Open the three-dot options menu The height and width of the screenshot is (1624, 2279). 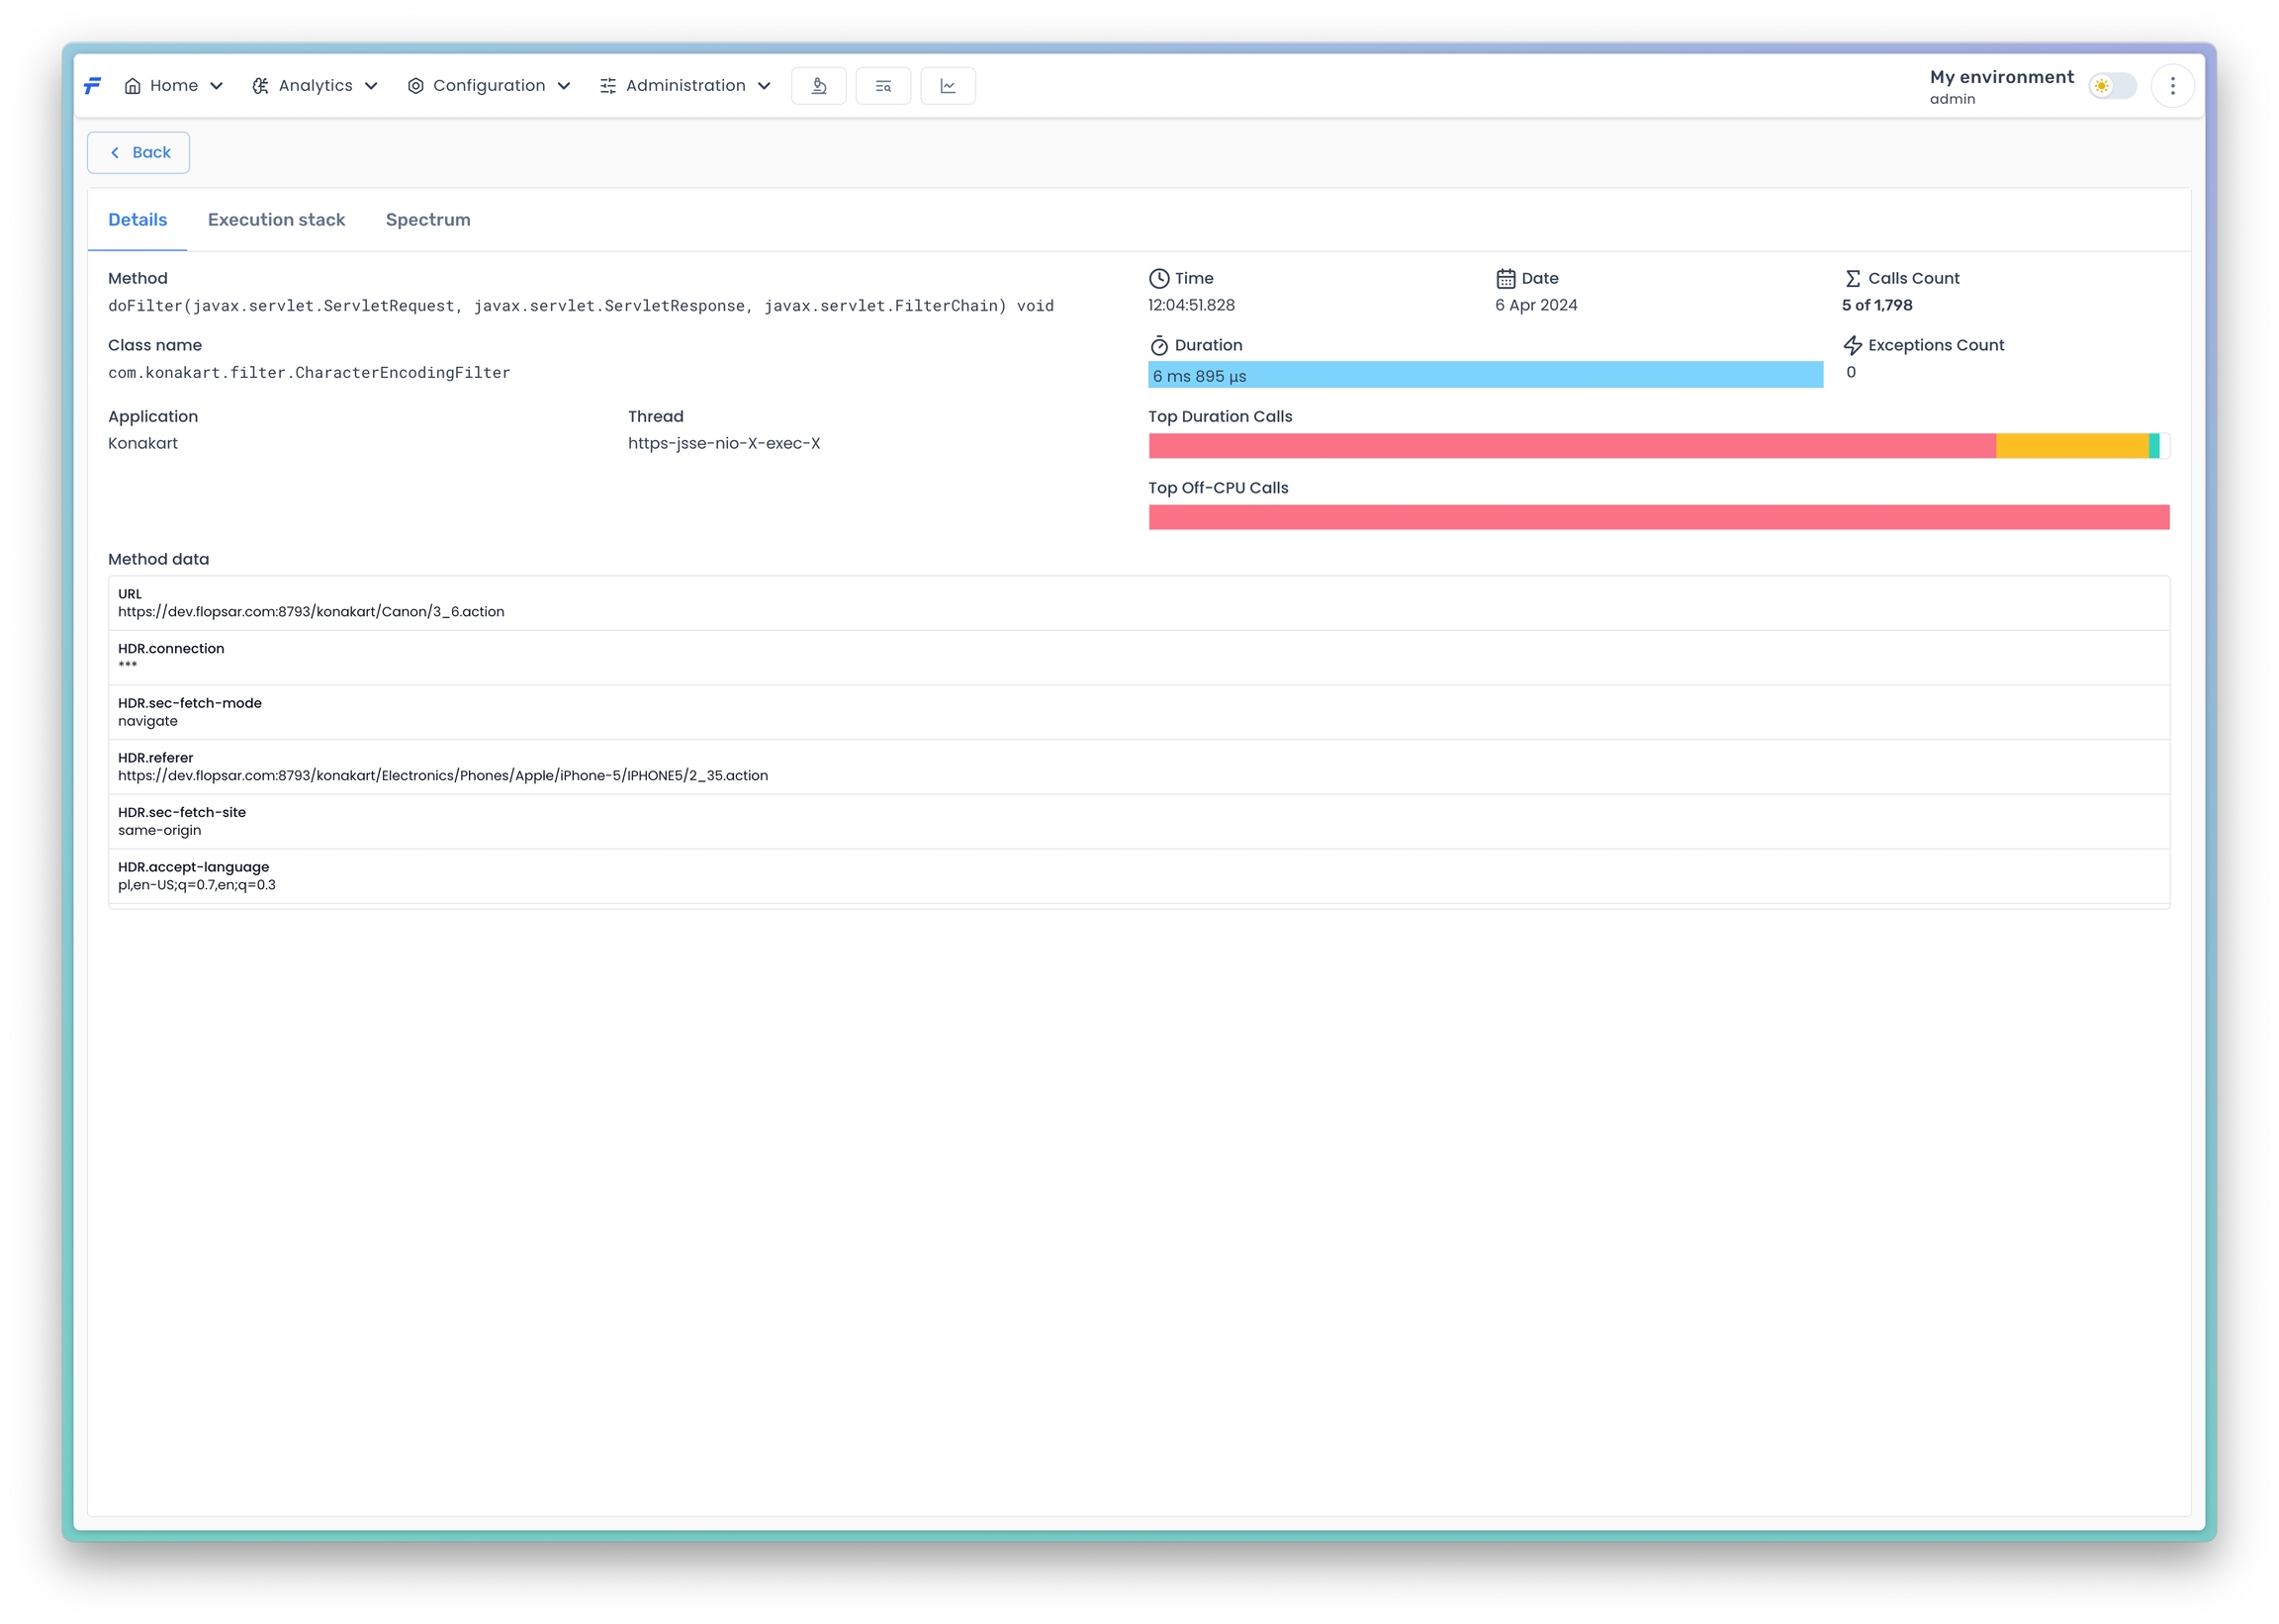[x=2172, y=86]
